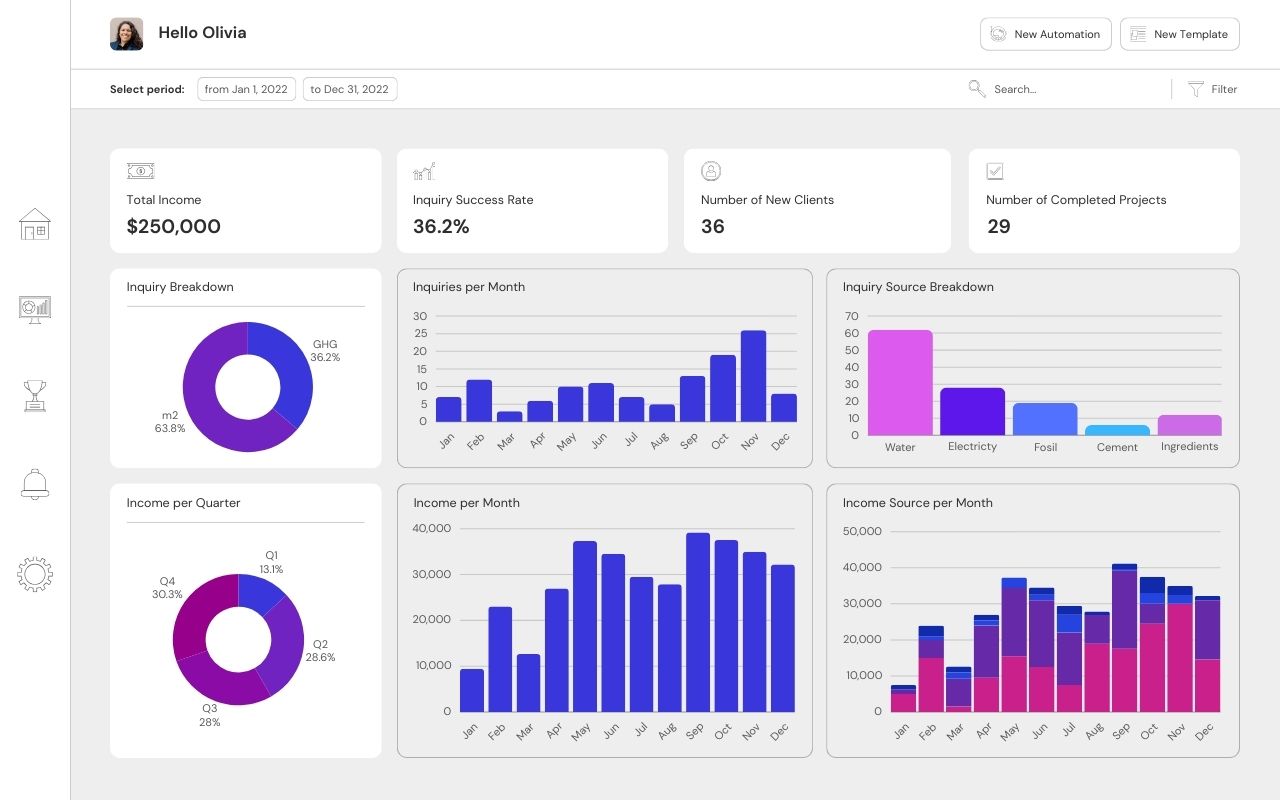This screenshot has width=1280, height=800.
Task: Open the 'from Jan 1, 2022' date picker
Action: click(246, 89)
